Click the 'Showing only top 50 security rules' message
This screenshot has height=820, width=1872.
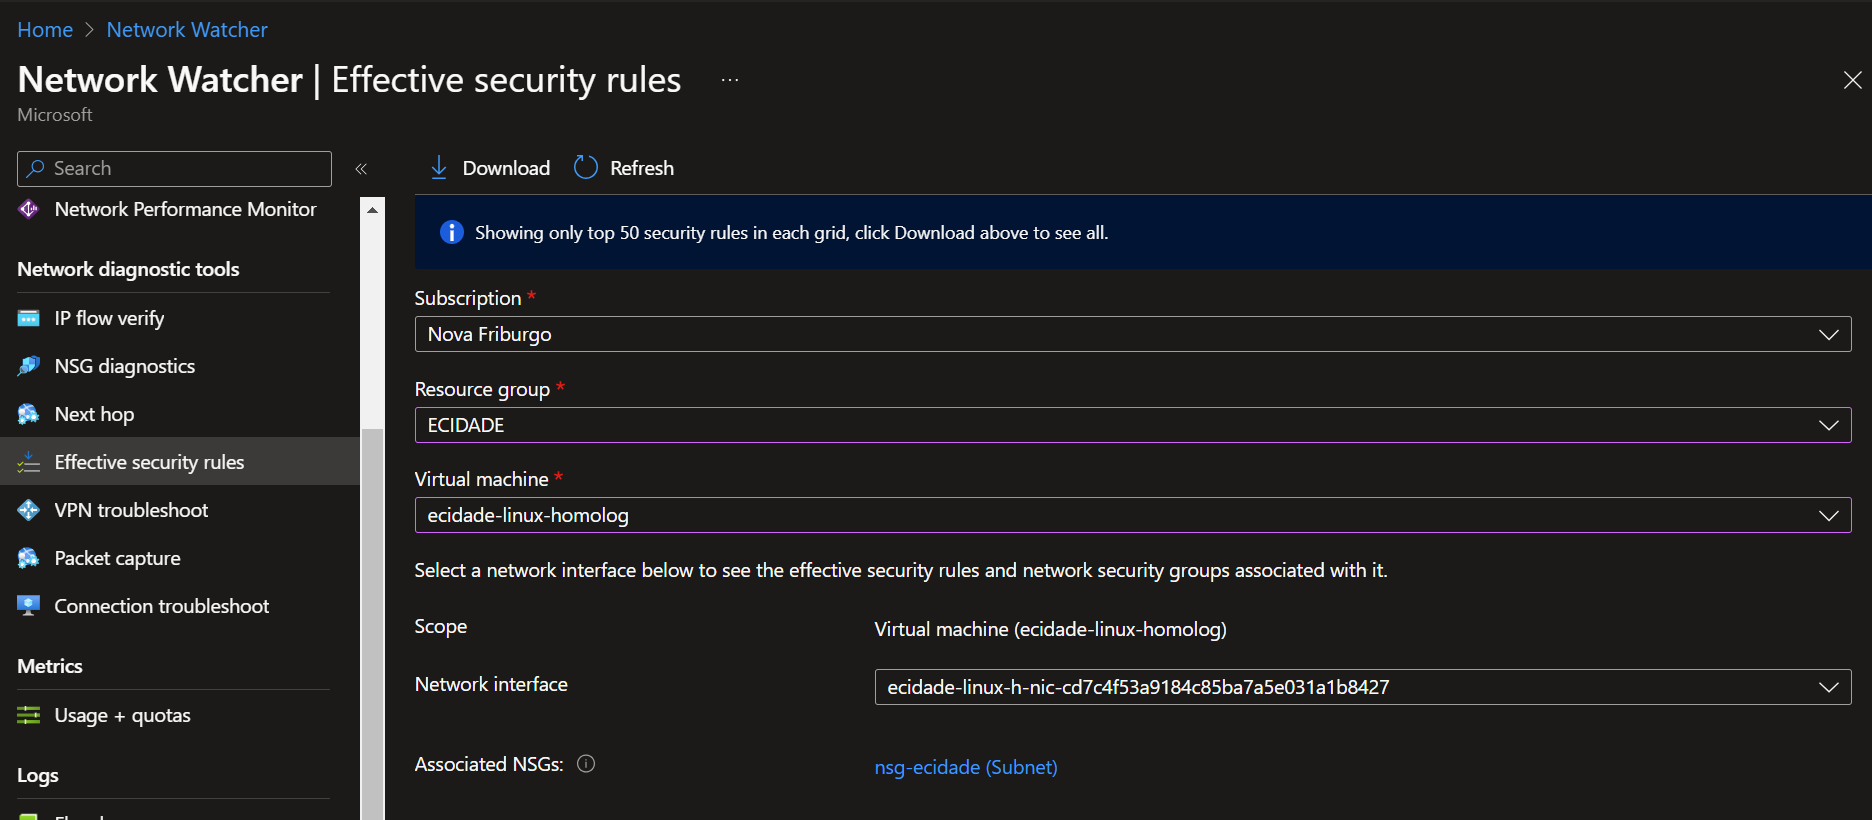(x=791, y=232)
